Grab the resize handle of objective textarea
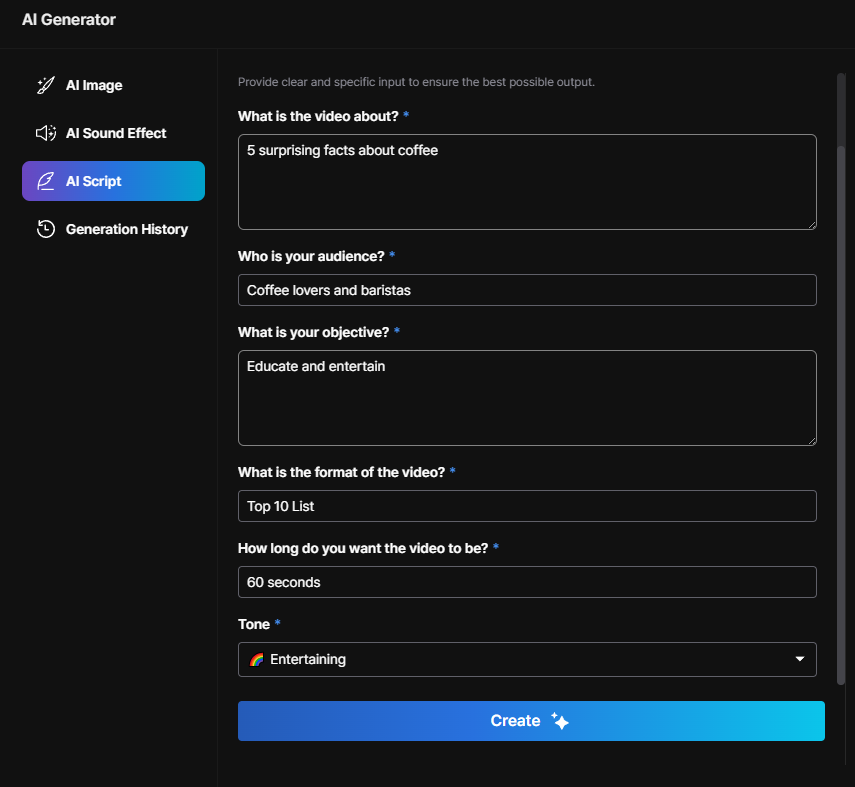Screen dimensions: 855x787 click(x=811, y=440)
